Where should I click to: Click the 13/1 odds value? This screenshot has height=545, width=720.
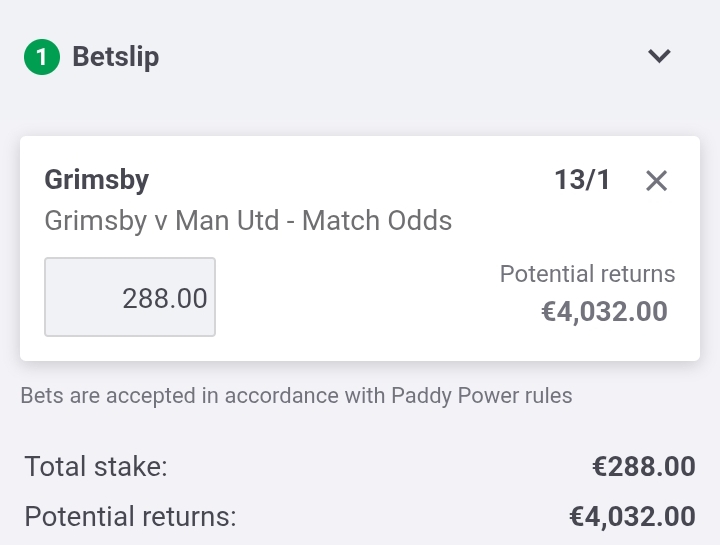(582, 180)
